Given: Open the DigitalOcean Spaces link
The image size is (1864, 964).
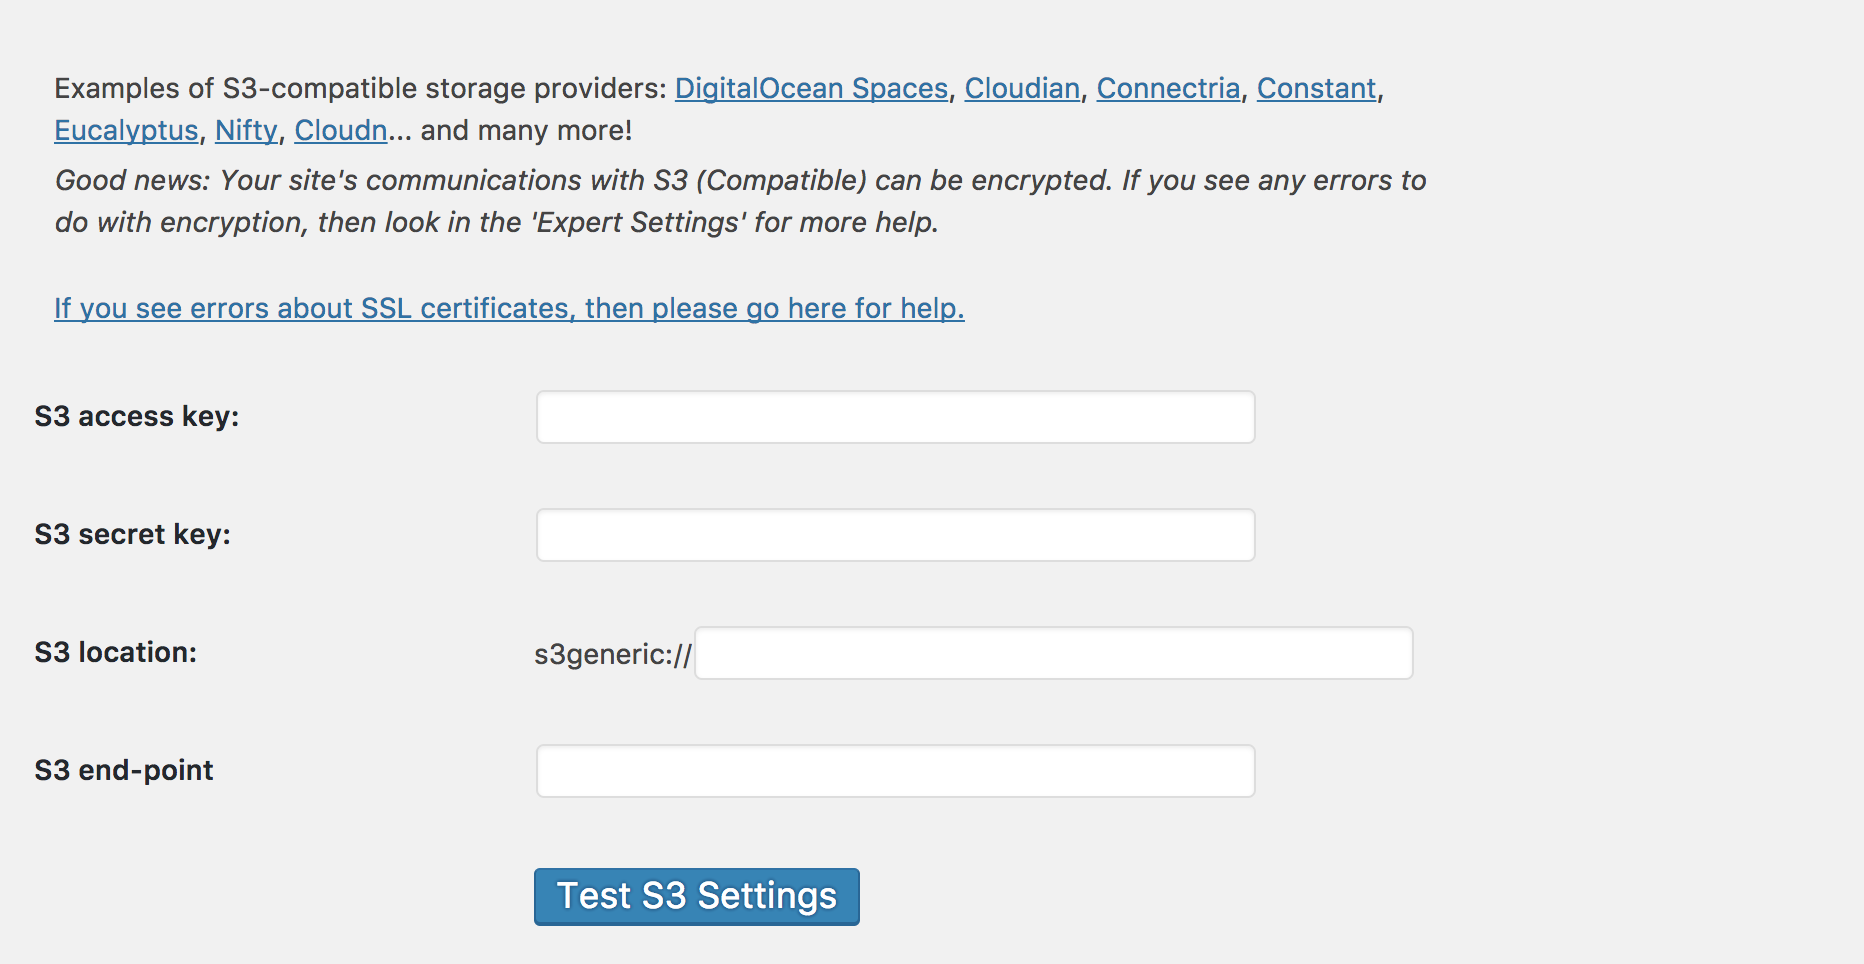Looking at the screenshot, I should point(811,89).
